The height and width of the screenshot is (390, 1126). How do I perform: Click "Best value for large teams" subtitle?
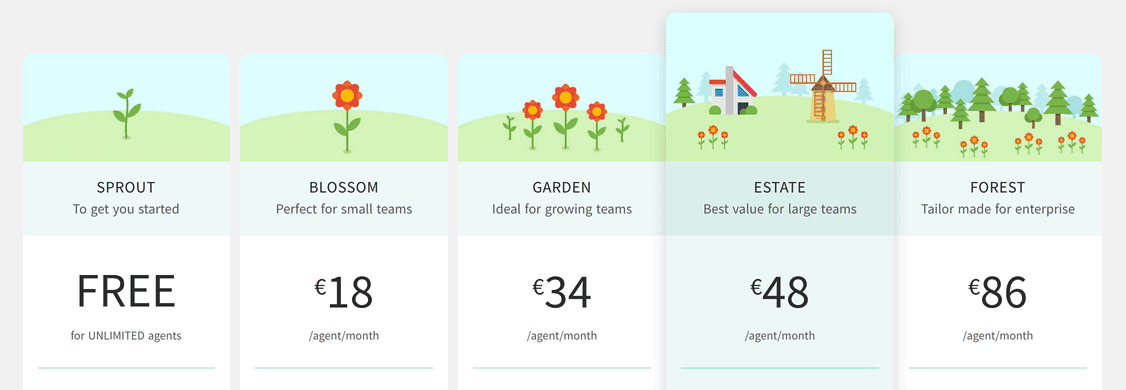pyautogui.click(x=779, y=210)
